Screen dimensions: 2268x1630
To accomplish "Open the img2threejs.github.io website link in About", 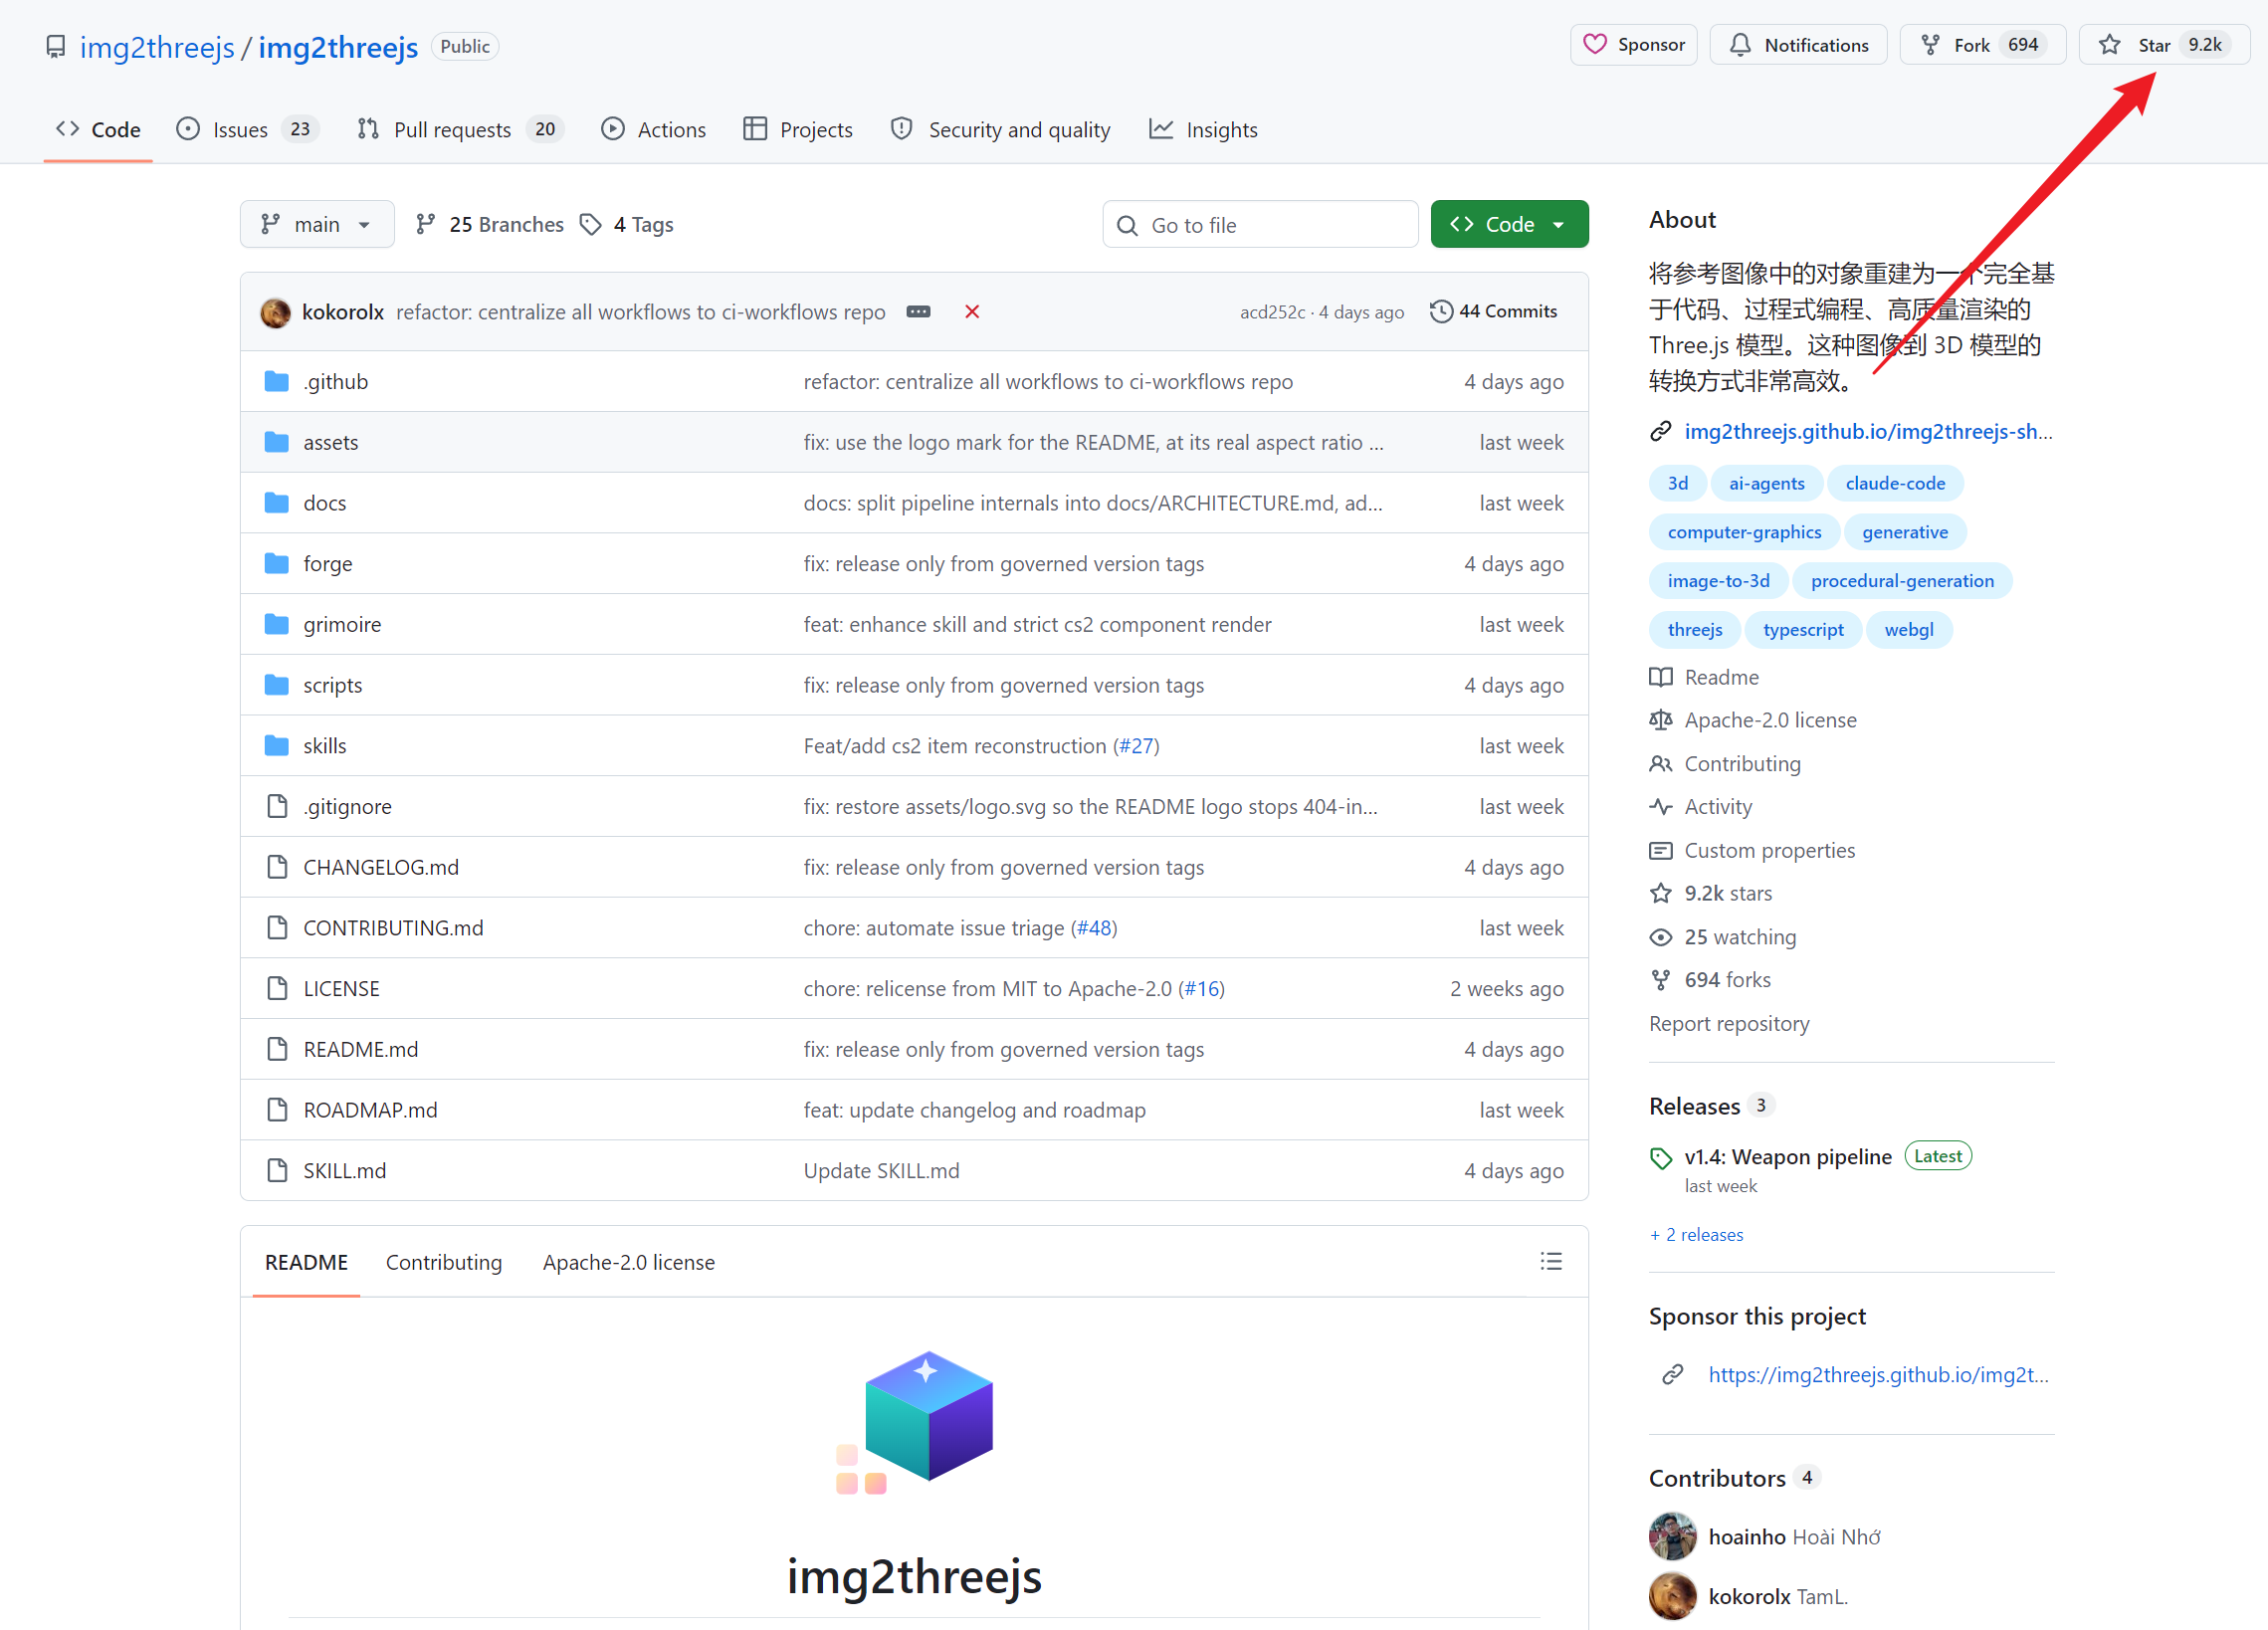I will click(1868, 431).
